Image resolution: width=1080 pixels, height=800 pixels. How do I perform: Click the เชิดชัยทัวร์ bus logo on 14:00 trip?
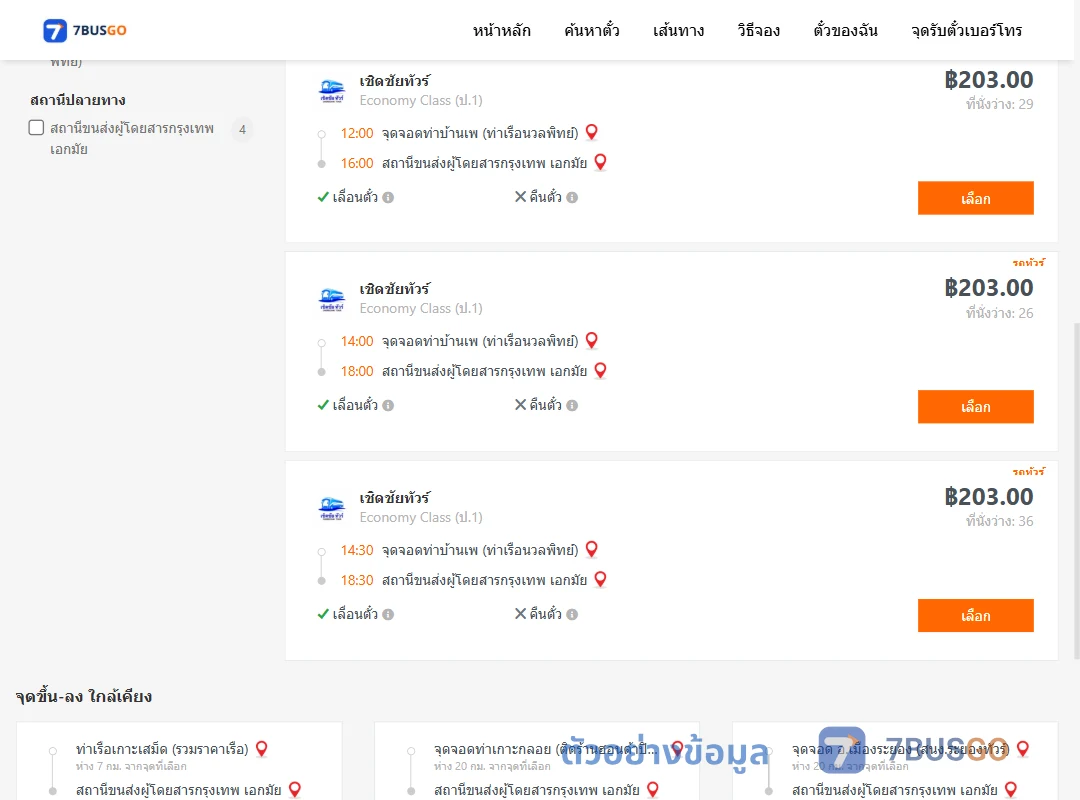332,300
